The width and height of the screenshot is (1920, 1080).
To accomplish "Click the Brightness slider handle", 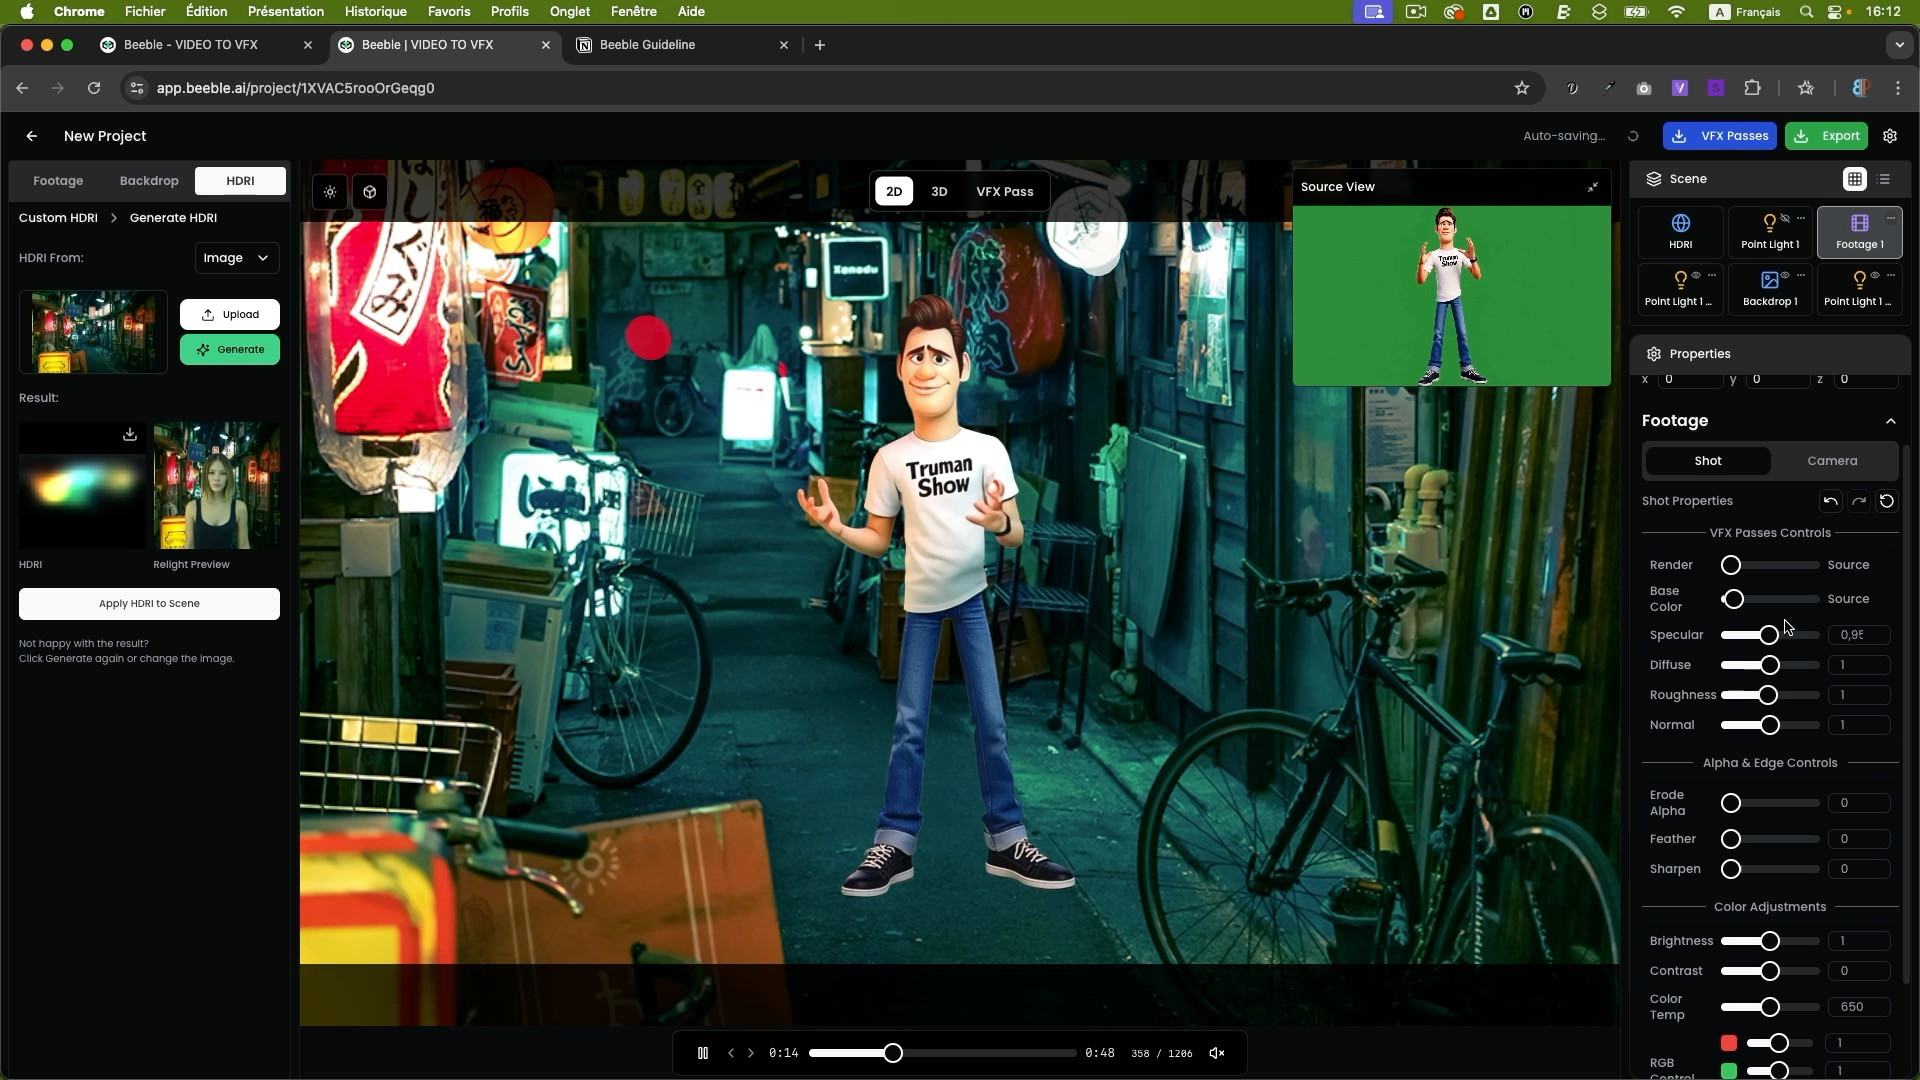I will point(1770,941).
